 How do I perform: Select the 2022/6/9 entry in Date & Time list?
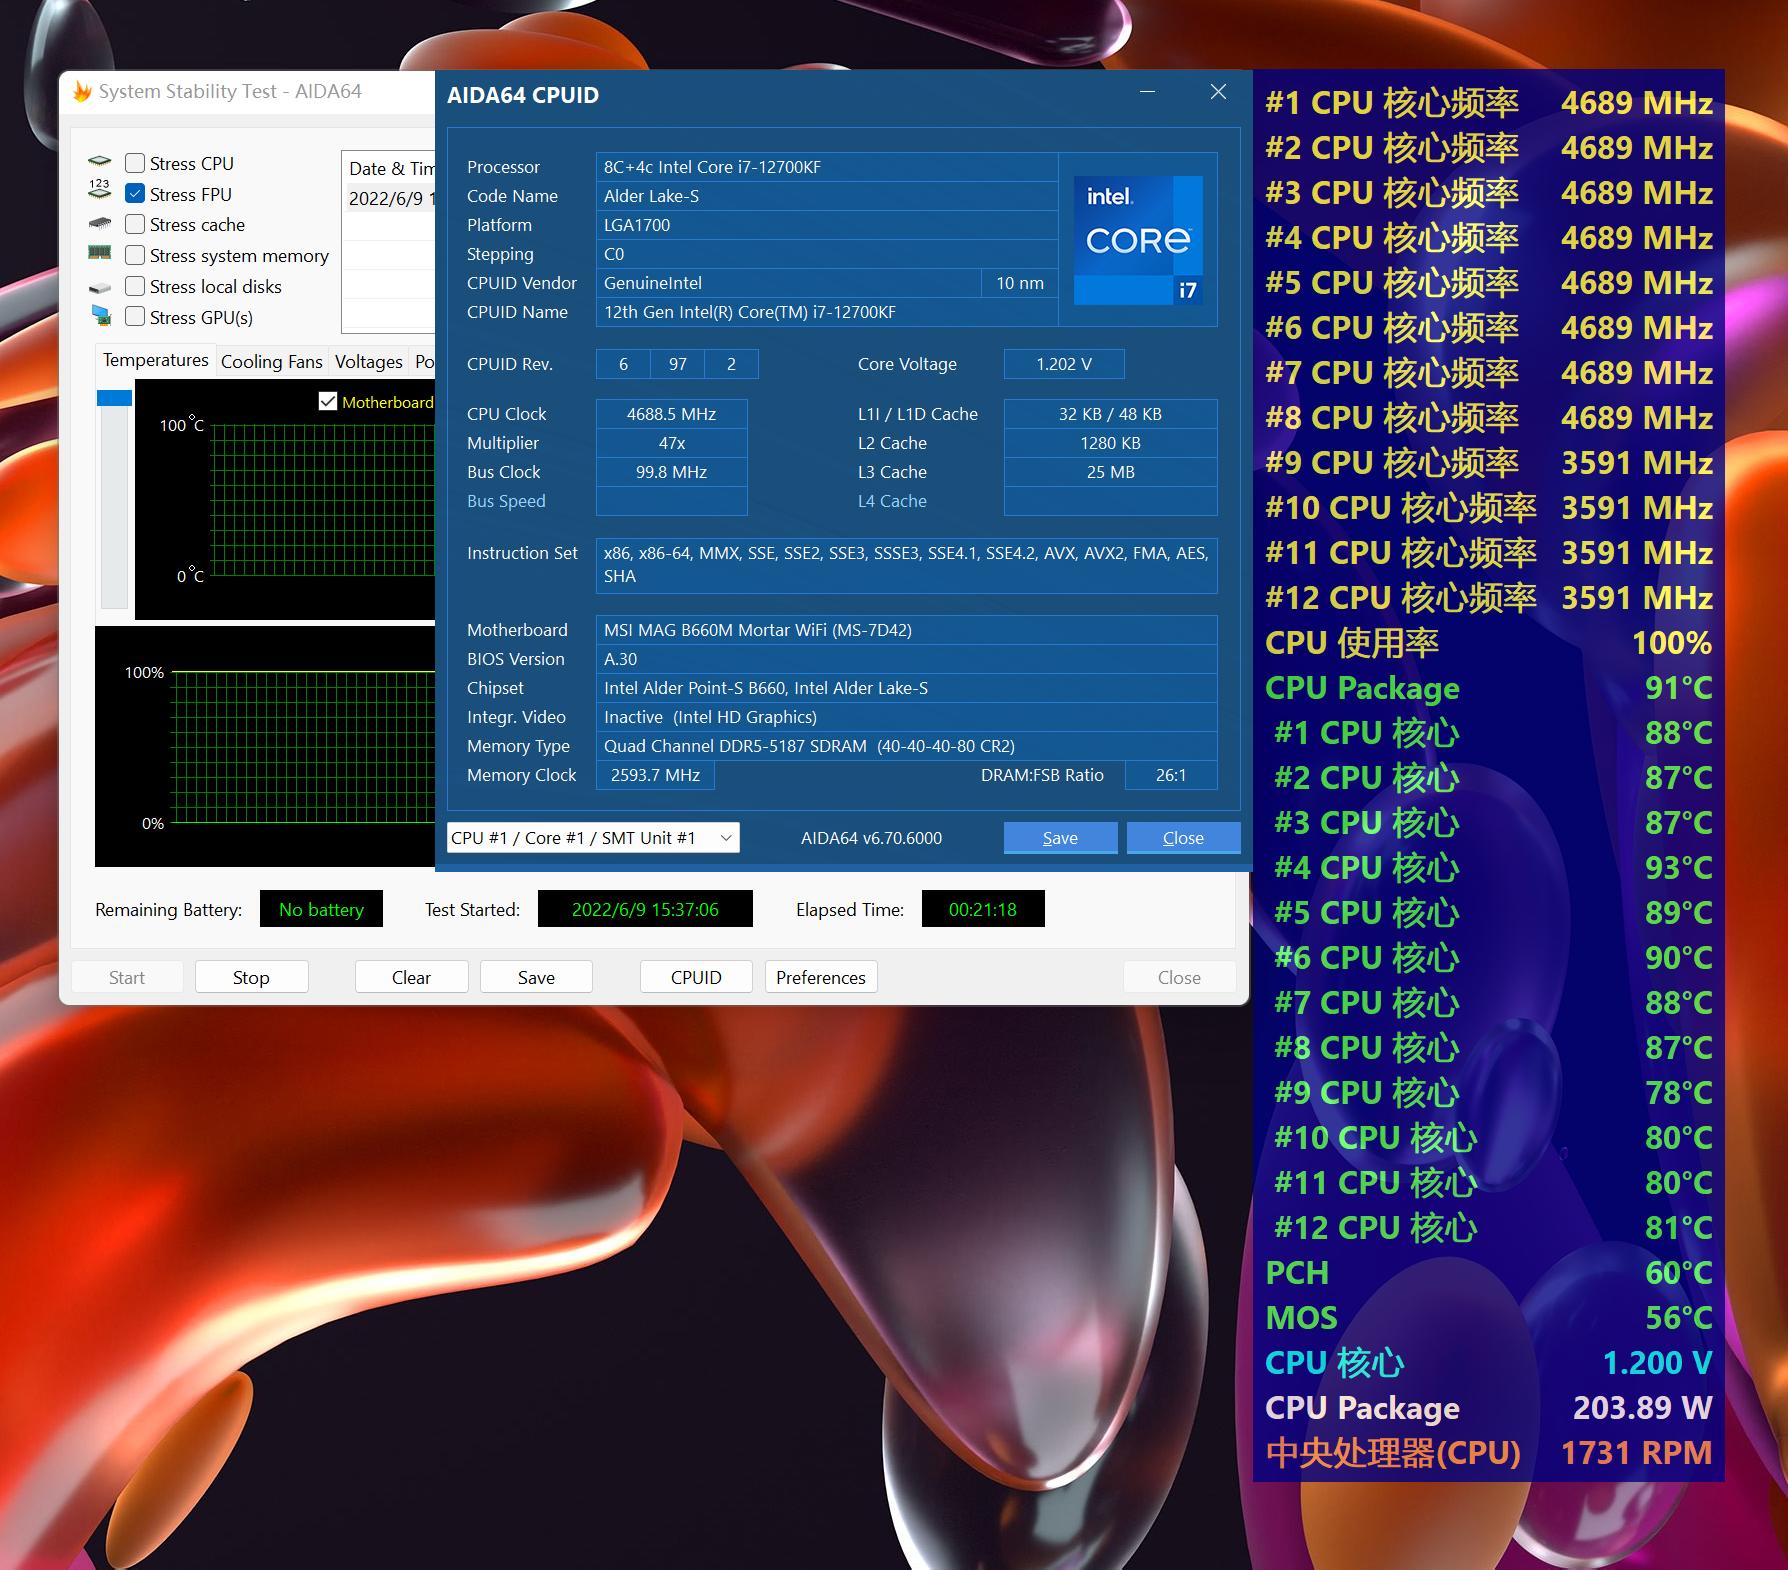tap(386, 197)
